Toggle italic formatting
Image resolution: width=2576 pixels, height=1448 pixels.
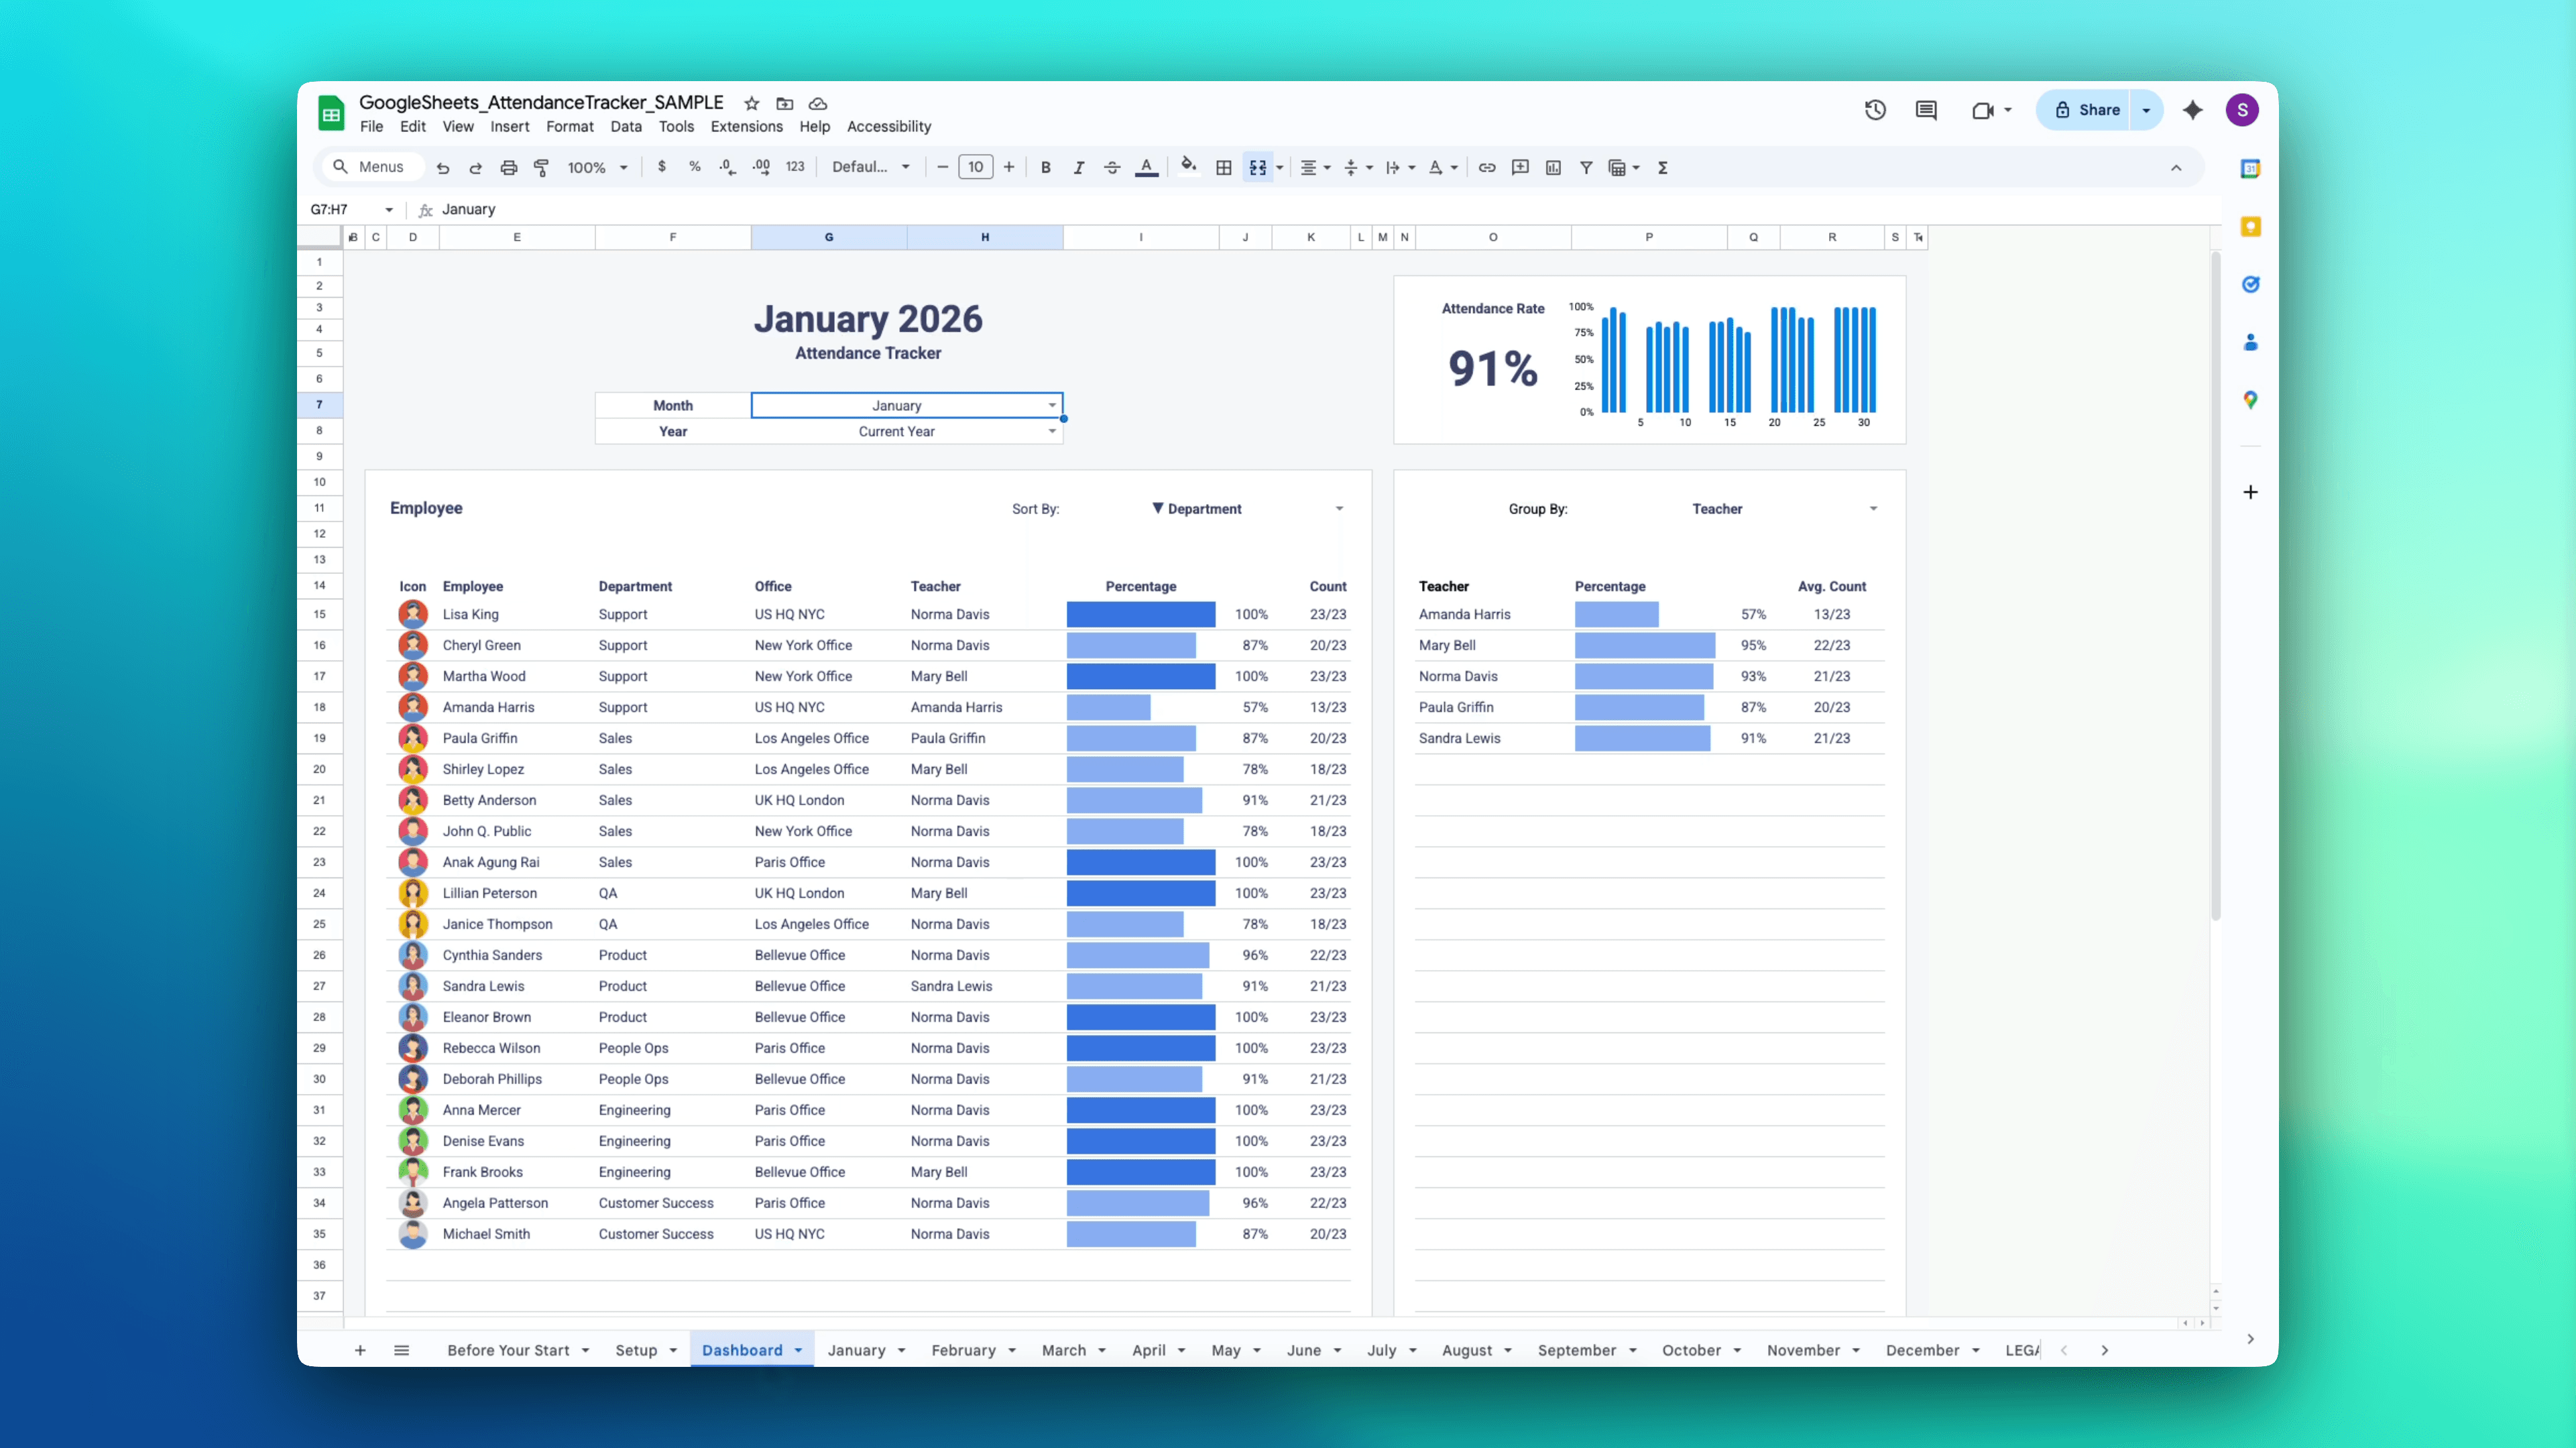pos(1079,167)
